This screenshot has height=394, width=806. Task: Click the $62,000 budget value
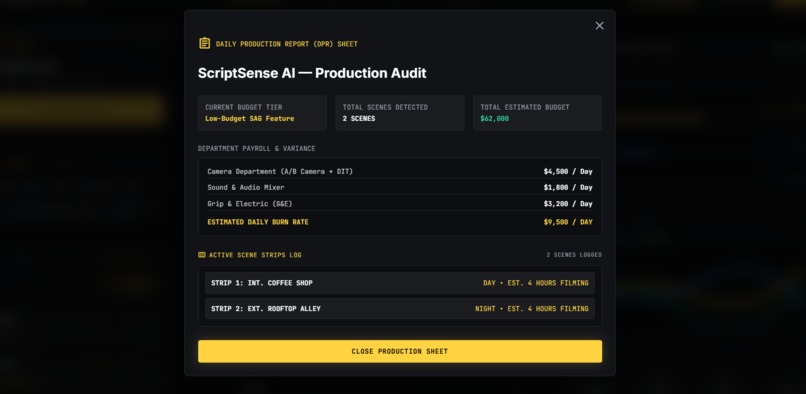[494, 119]
